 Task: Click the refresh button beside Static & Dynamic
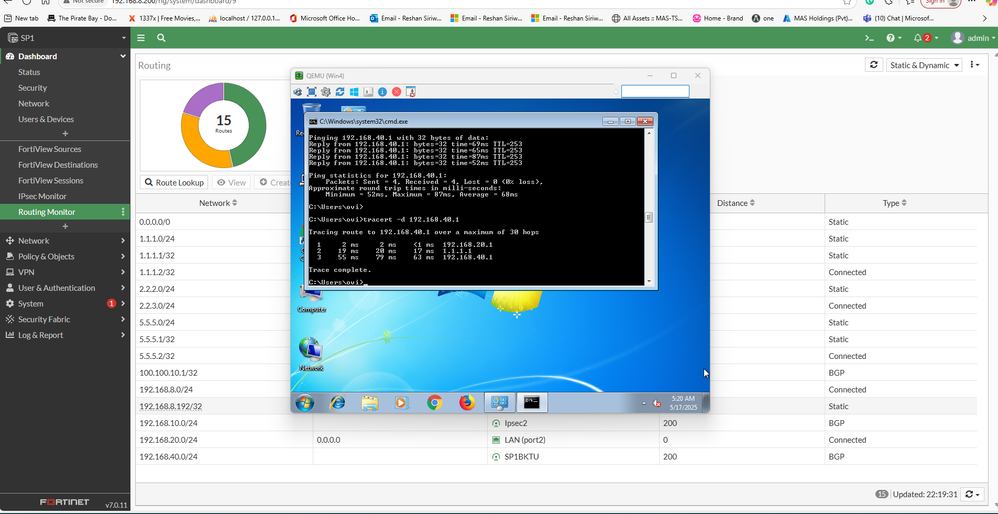click(874, 65)
